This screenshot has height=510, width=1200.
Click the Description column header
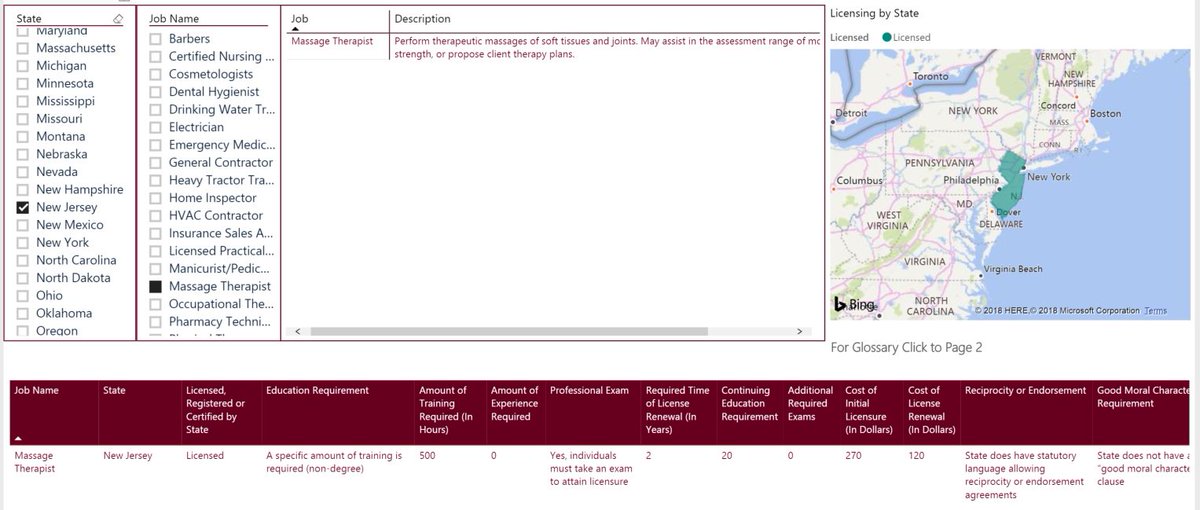pyautogui.click(x=422, y=19)
